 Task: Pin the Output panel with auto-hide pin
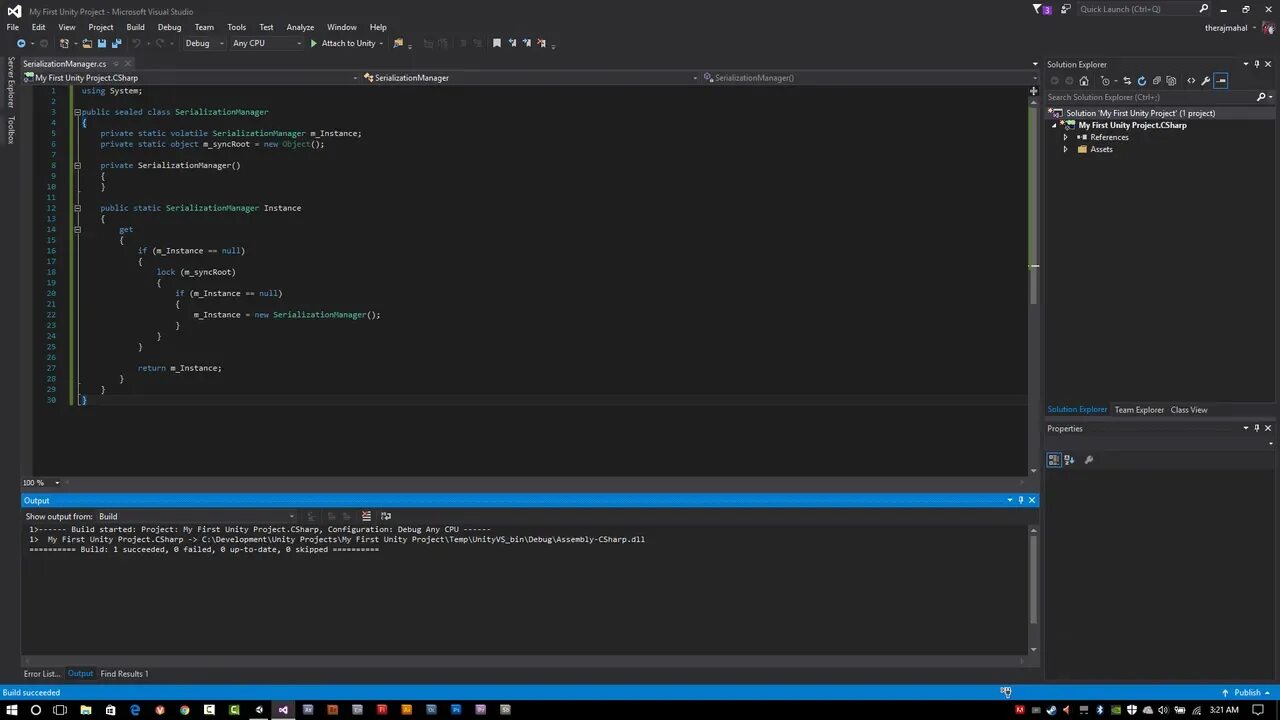[1021, 500]
